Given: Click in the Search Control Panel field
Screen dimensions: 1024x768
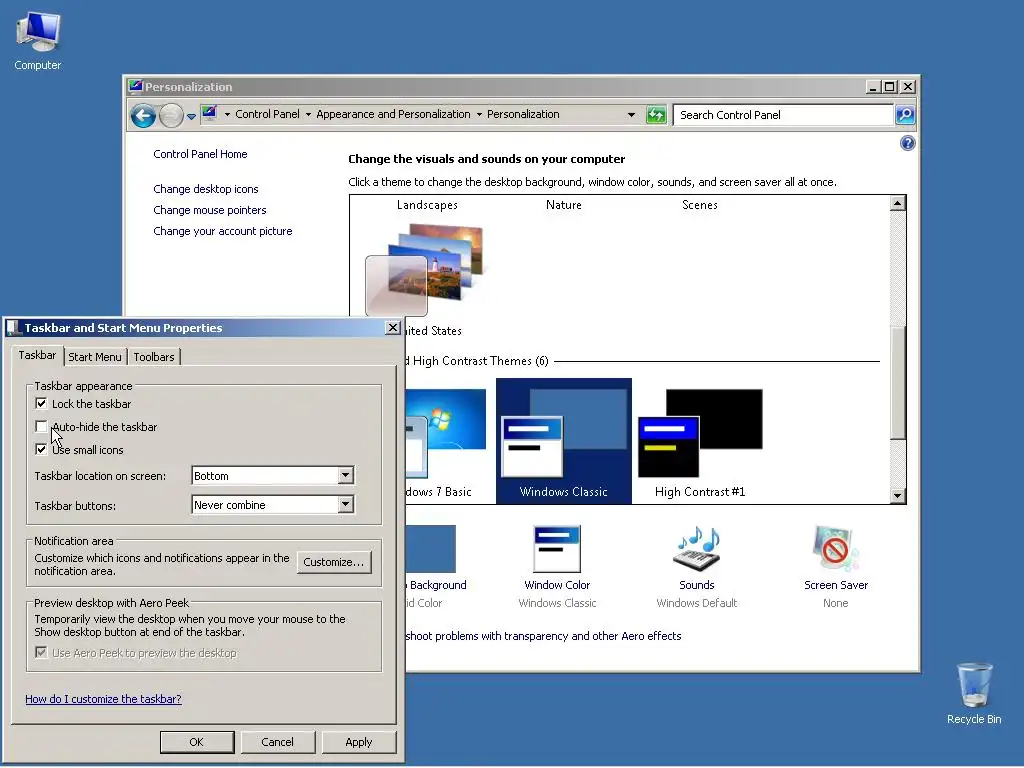Looking at the screenshot, I should 783,115.
